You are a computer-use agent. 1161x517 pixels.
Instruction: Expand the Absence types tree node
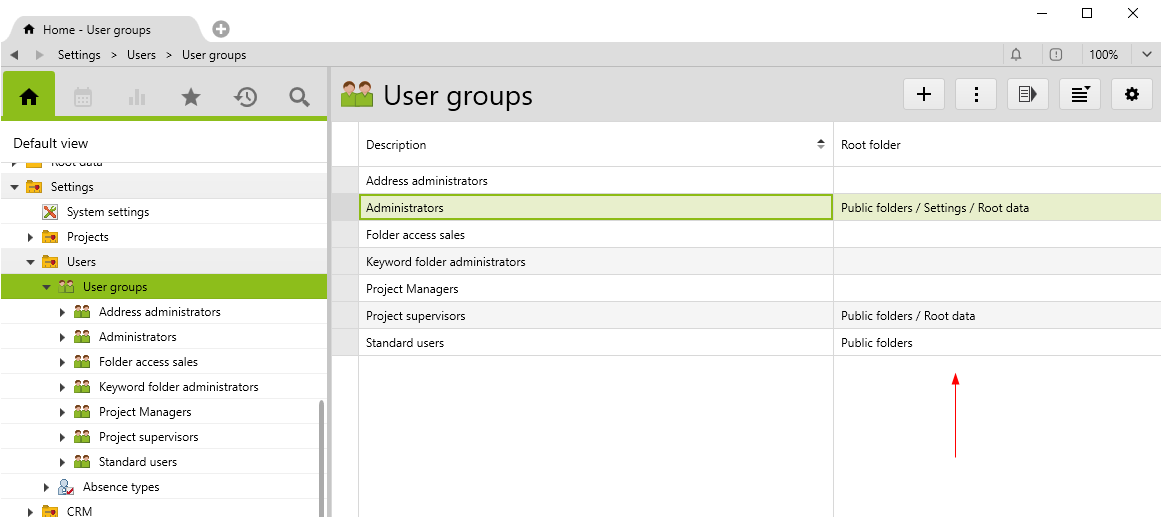(x=47, y=487)
